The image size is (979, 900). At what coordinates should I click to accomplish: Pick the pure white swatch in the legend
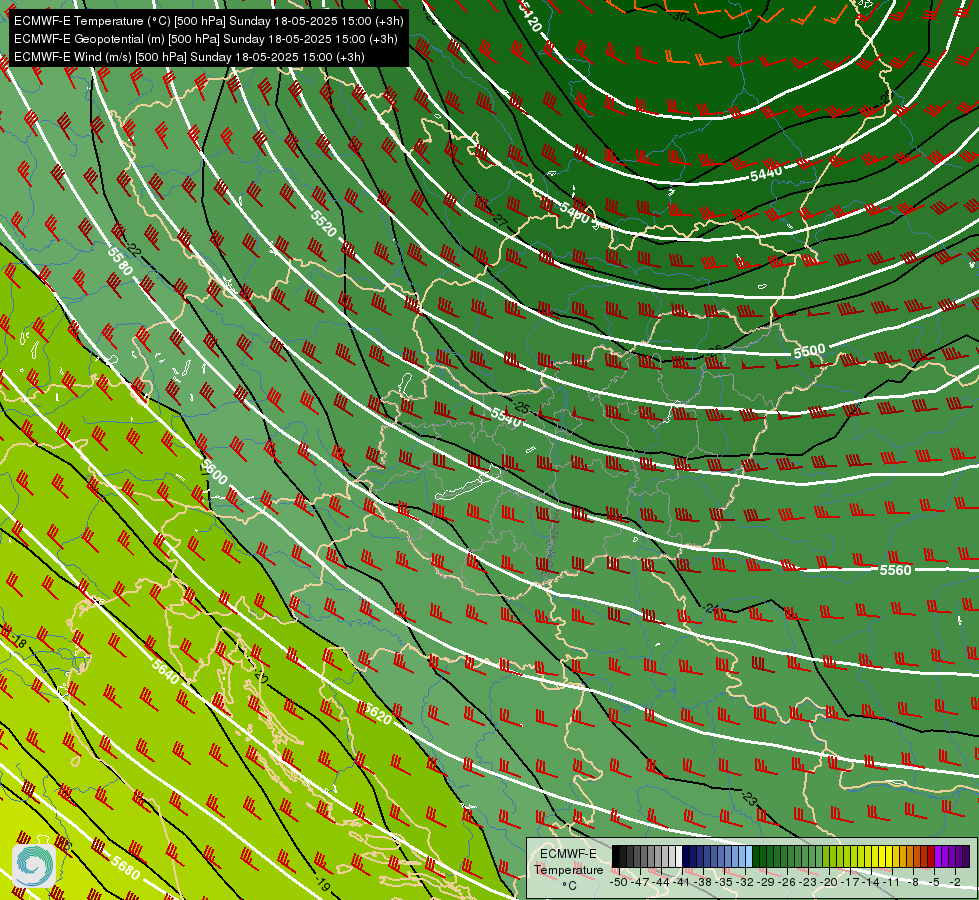tap(679, 856)
